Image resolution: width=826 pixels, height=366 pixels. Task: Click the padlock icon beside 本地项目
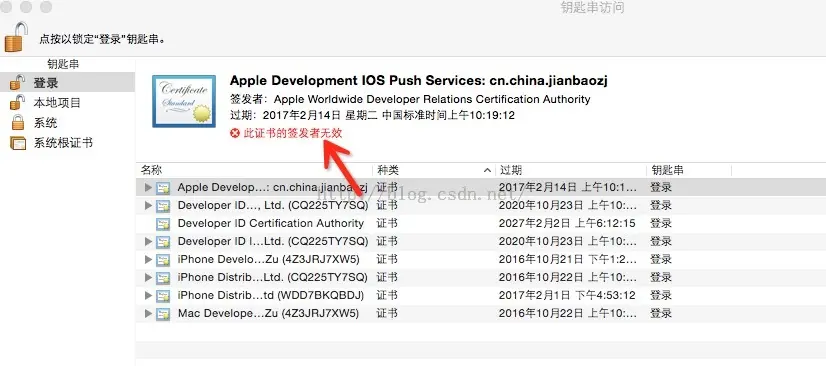point(17,102)
